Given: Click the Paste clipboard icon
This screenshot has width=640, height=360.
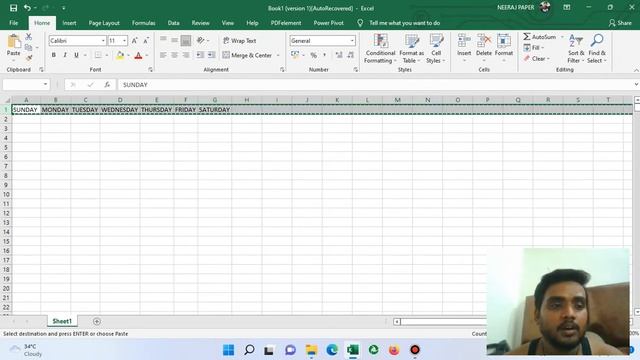Looking at the screenshot, I should (x=13, y=42).
